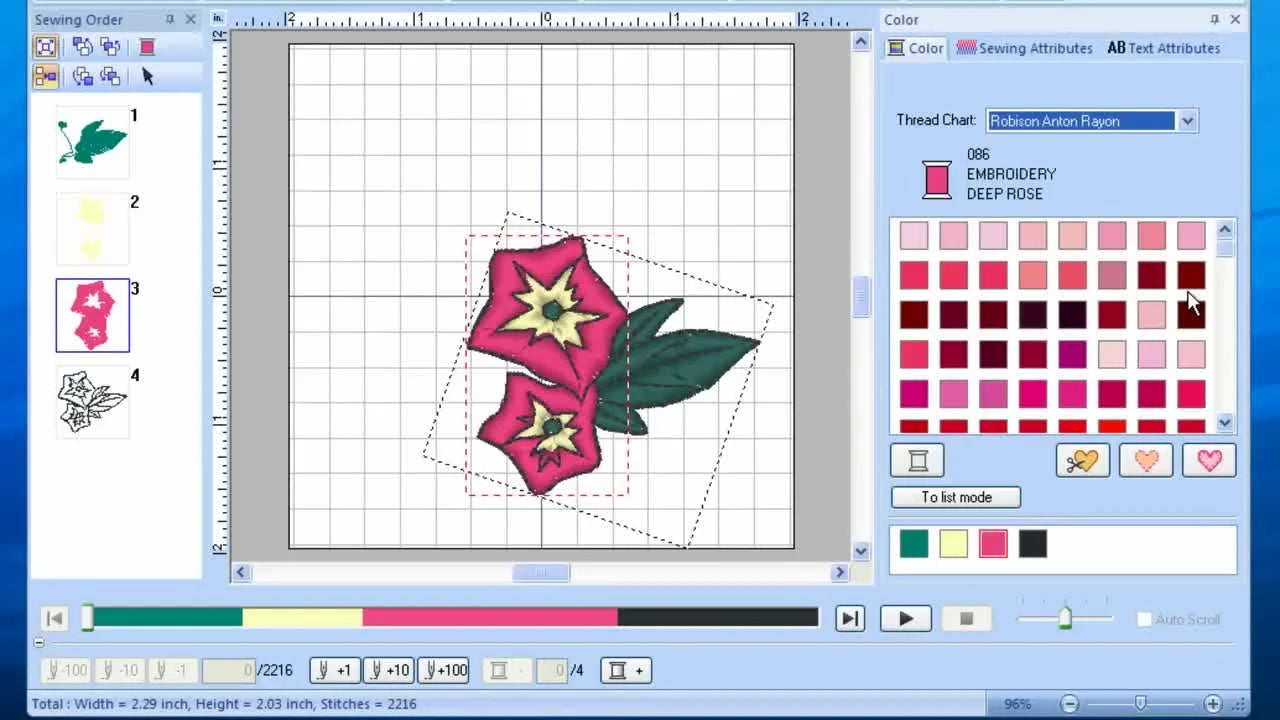Click the red thread spool color icon in Sewing Order
The width and height of the screenshot is (1280, 720).
pos(148,46)
